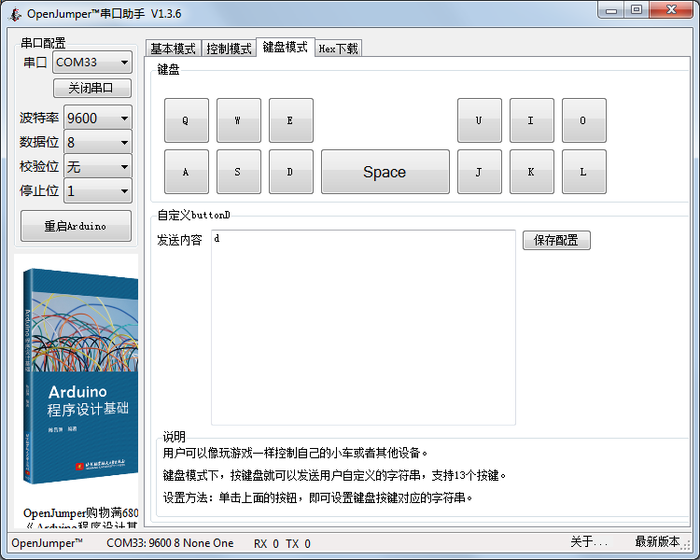The image size is (700, 560).
Task: Click the Space key button
Action: (x=385, y=171)
